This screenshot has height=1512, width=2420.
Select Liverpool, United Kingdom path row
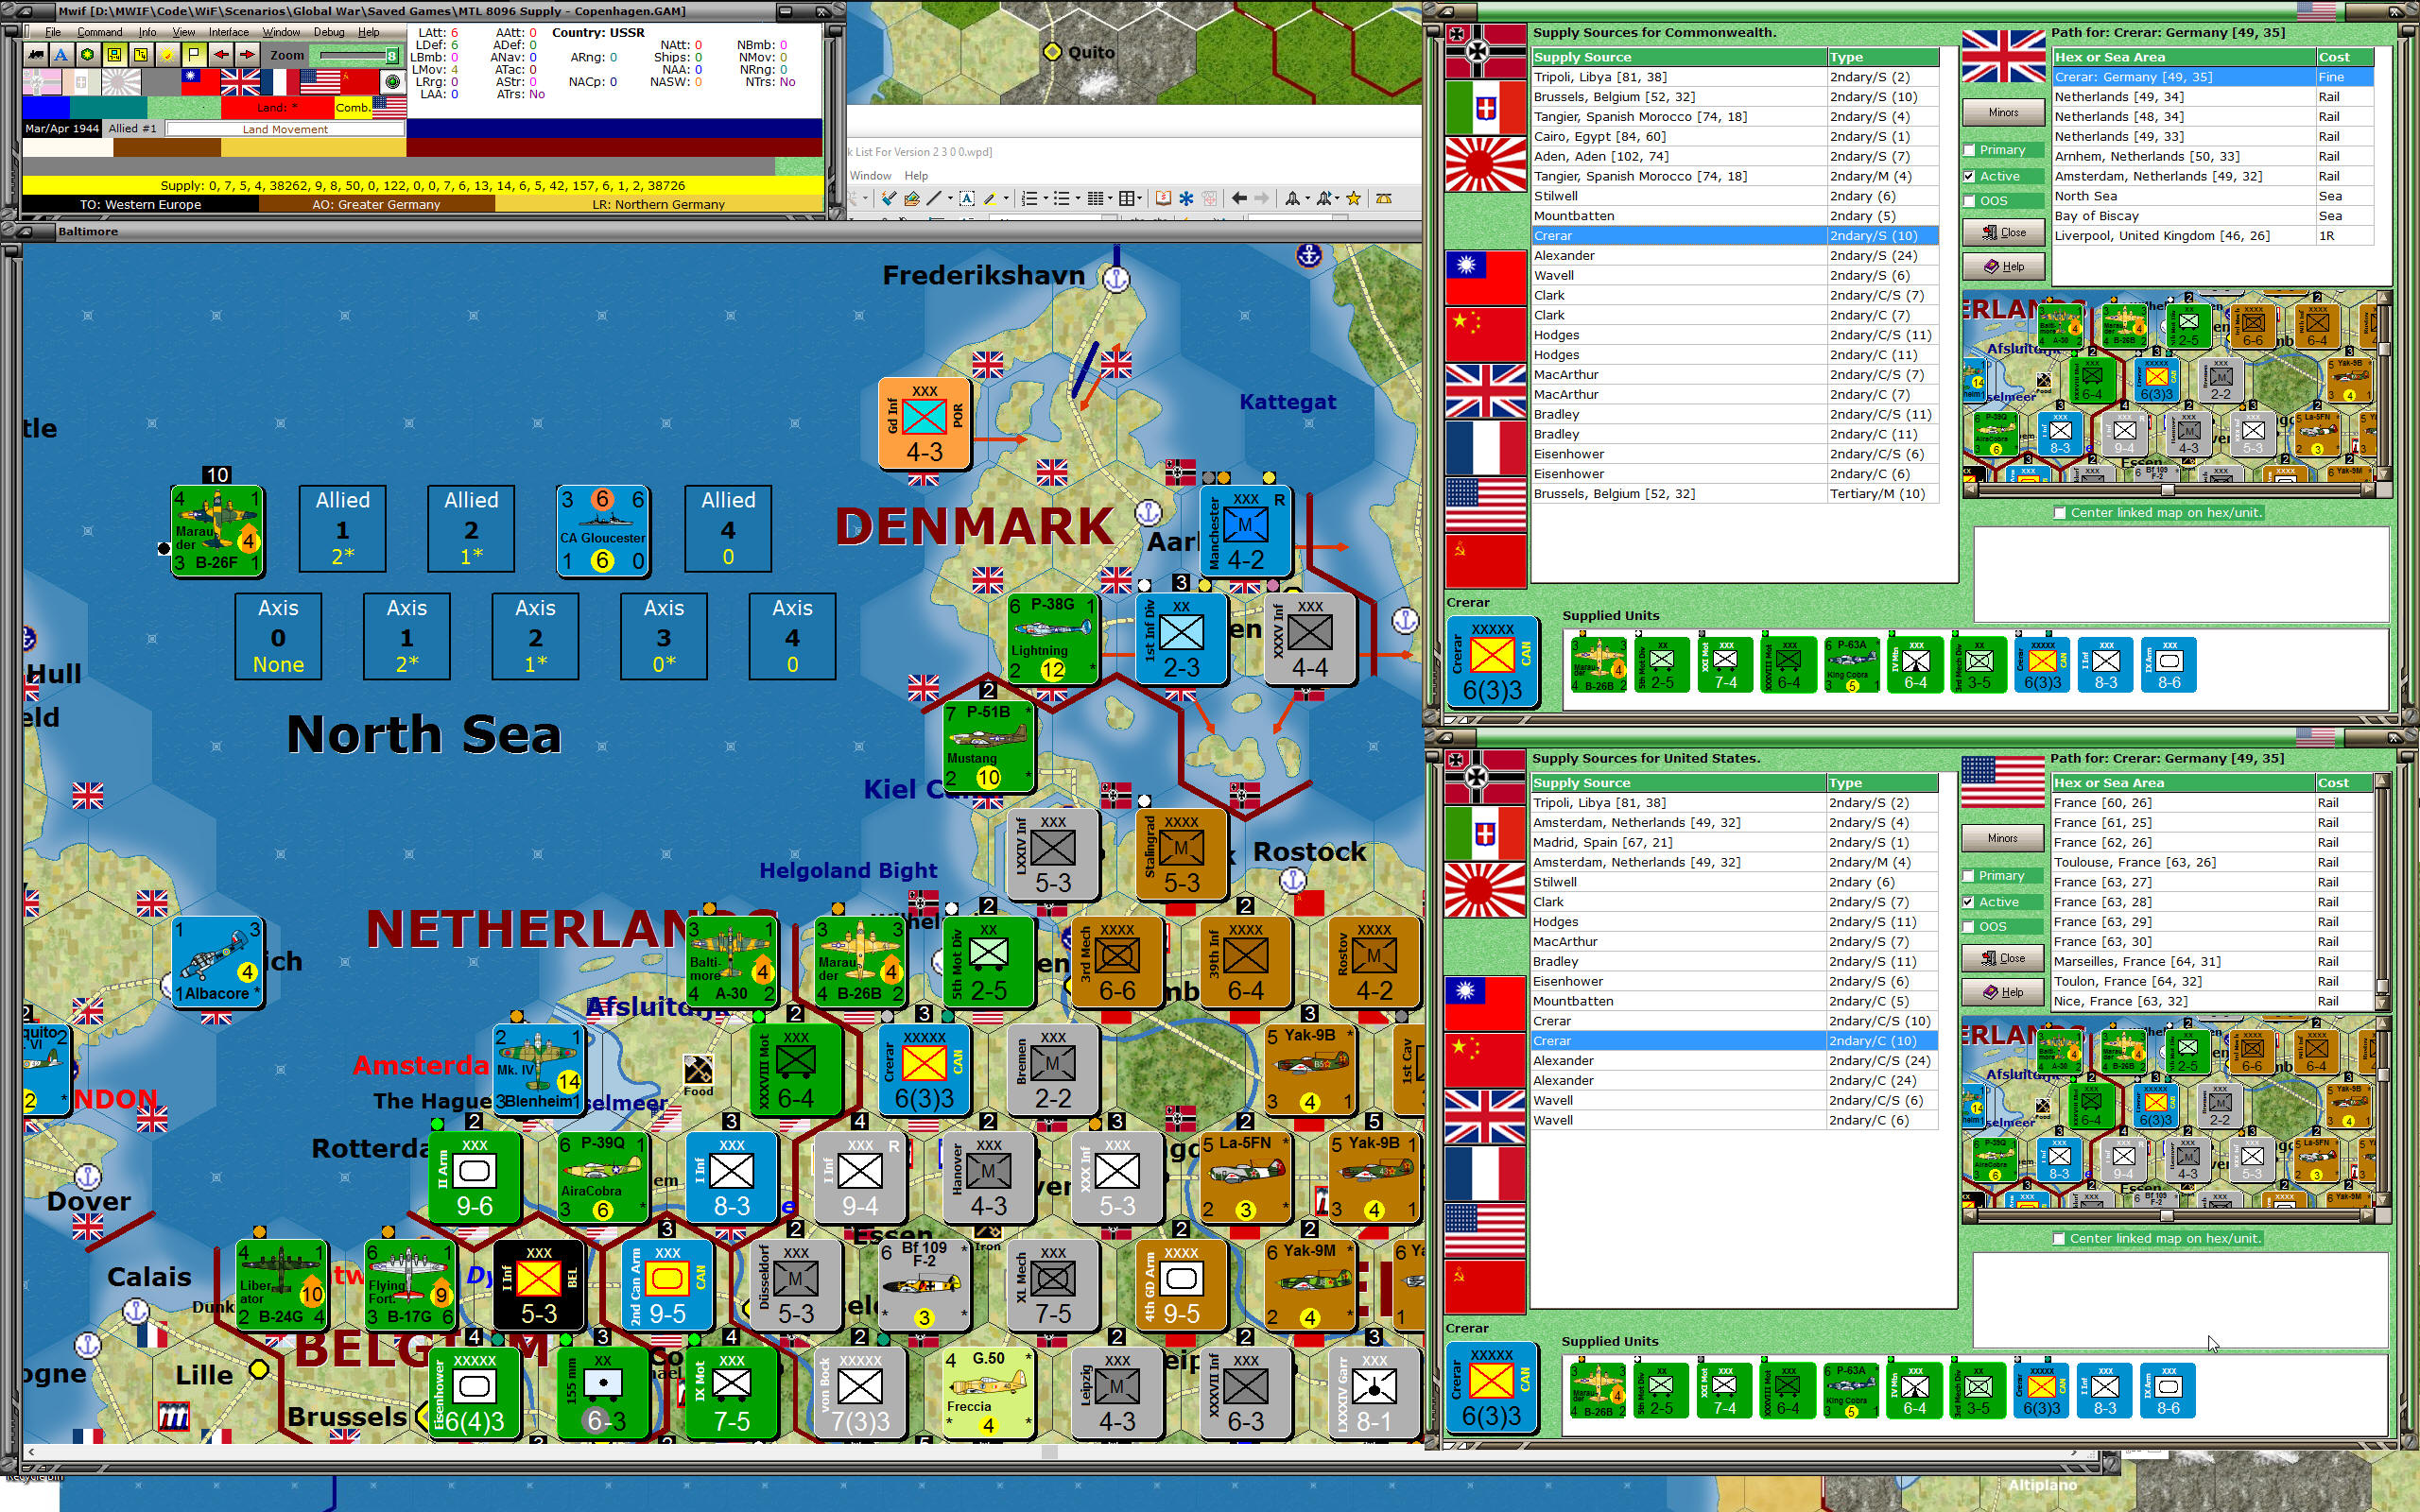coord(2213,236)
